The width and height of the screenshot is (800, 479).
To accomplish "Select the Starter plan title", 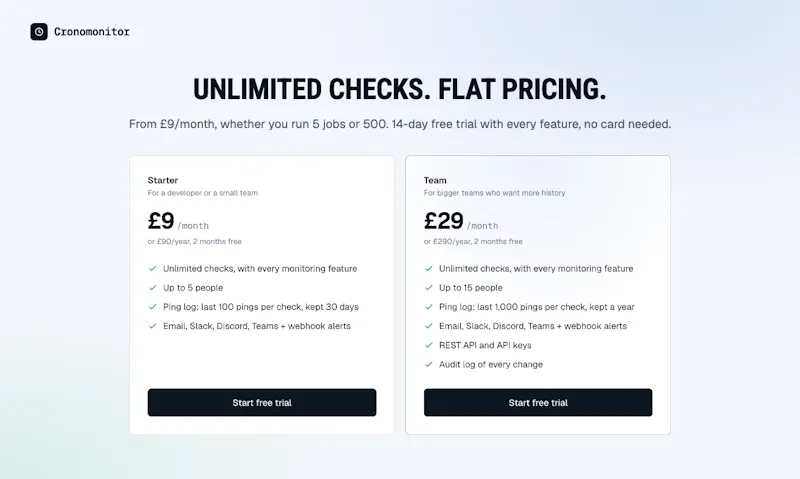I will 163,180.
